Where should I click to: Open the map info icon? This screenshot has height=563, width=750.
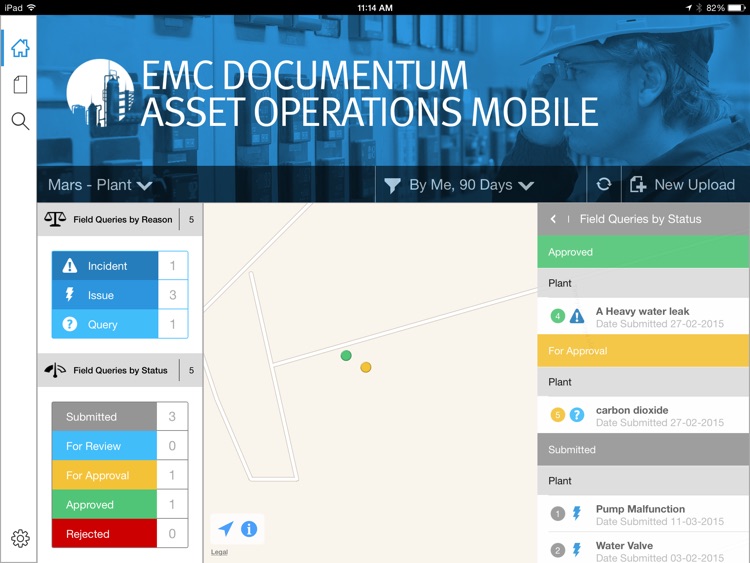[249, 529]
